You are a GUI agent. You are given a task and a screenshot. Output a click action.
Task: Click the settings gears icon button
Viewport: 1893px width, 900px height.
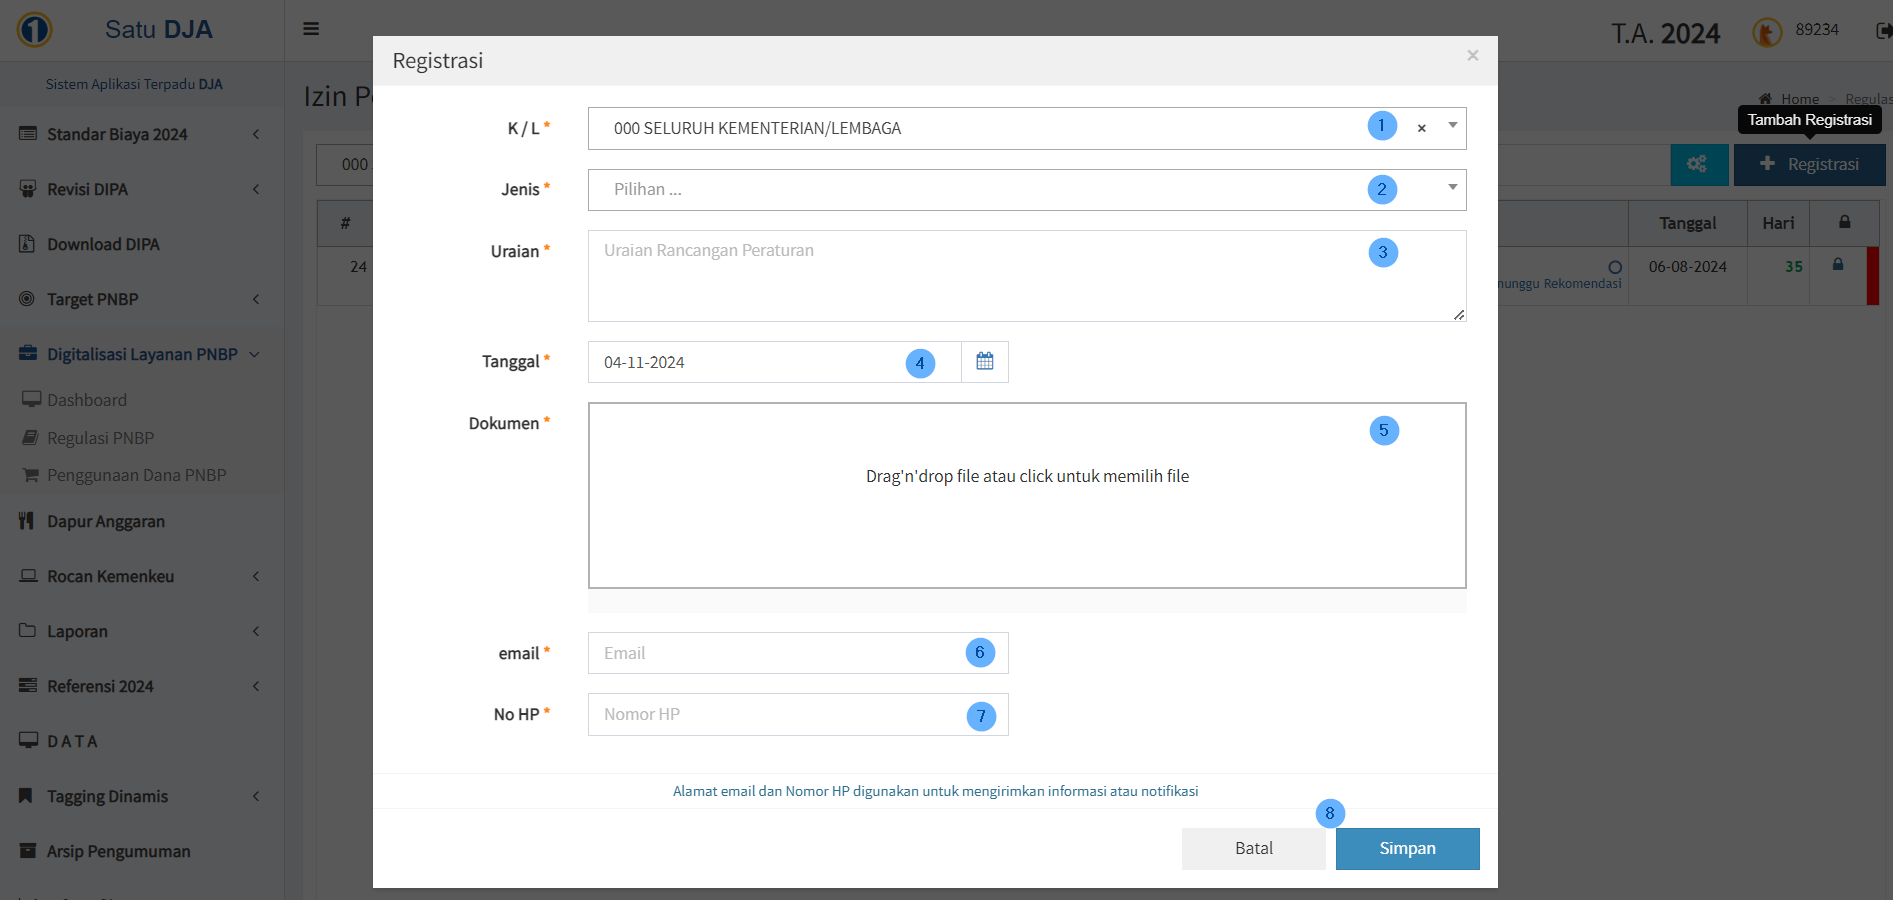click(x=1698, y=164)
